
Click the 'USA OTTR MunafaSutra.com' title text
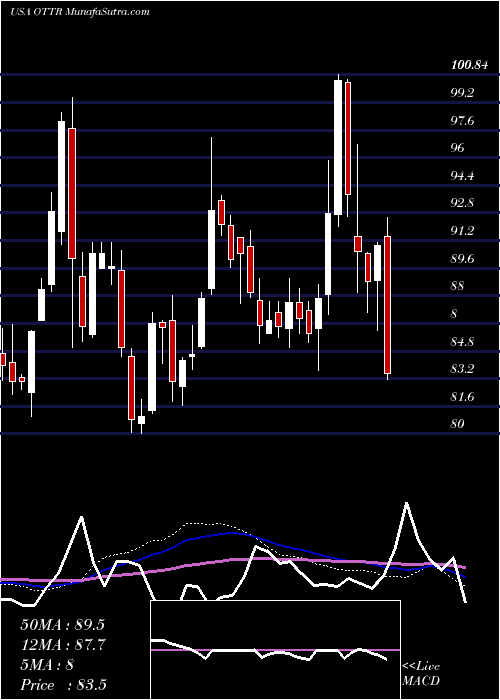tap(79, 12)
